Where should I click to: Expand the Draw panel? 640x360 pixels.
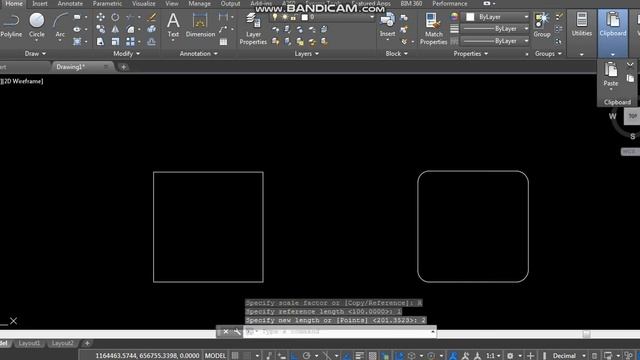click(35, 53)
